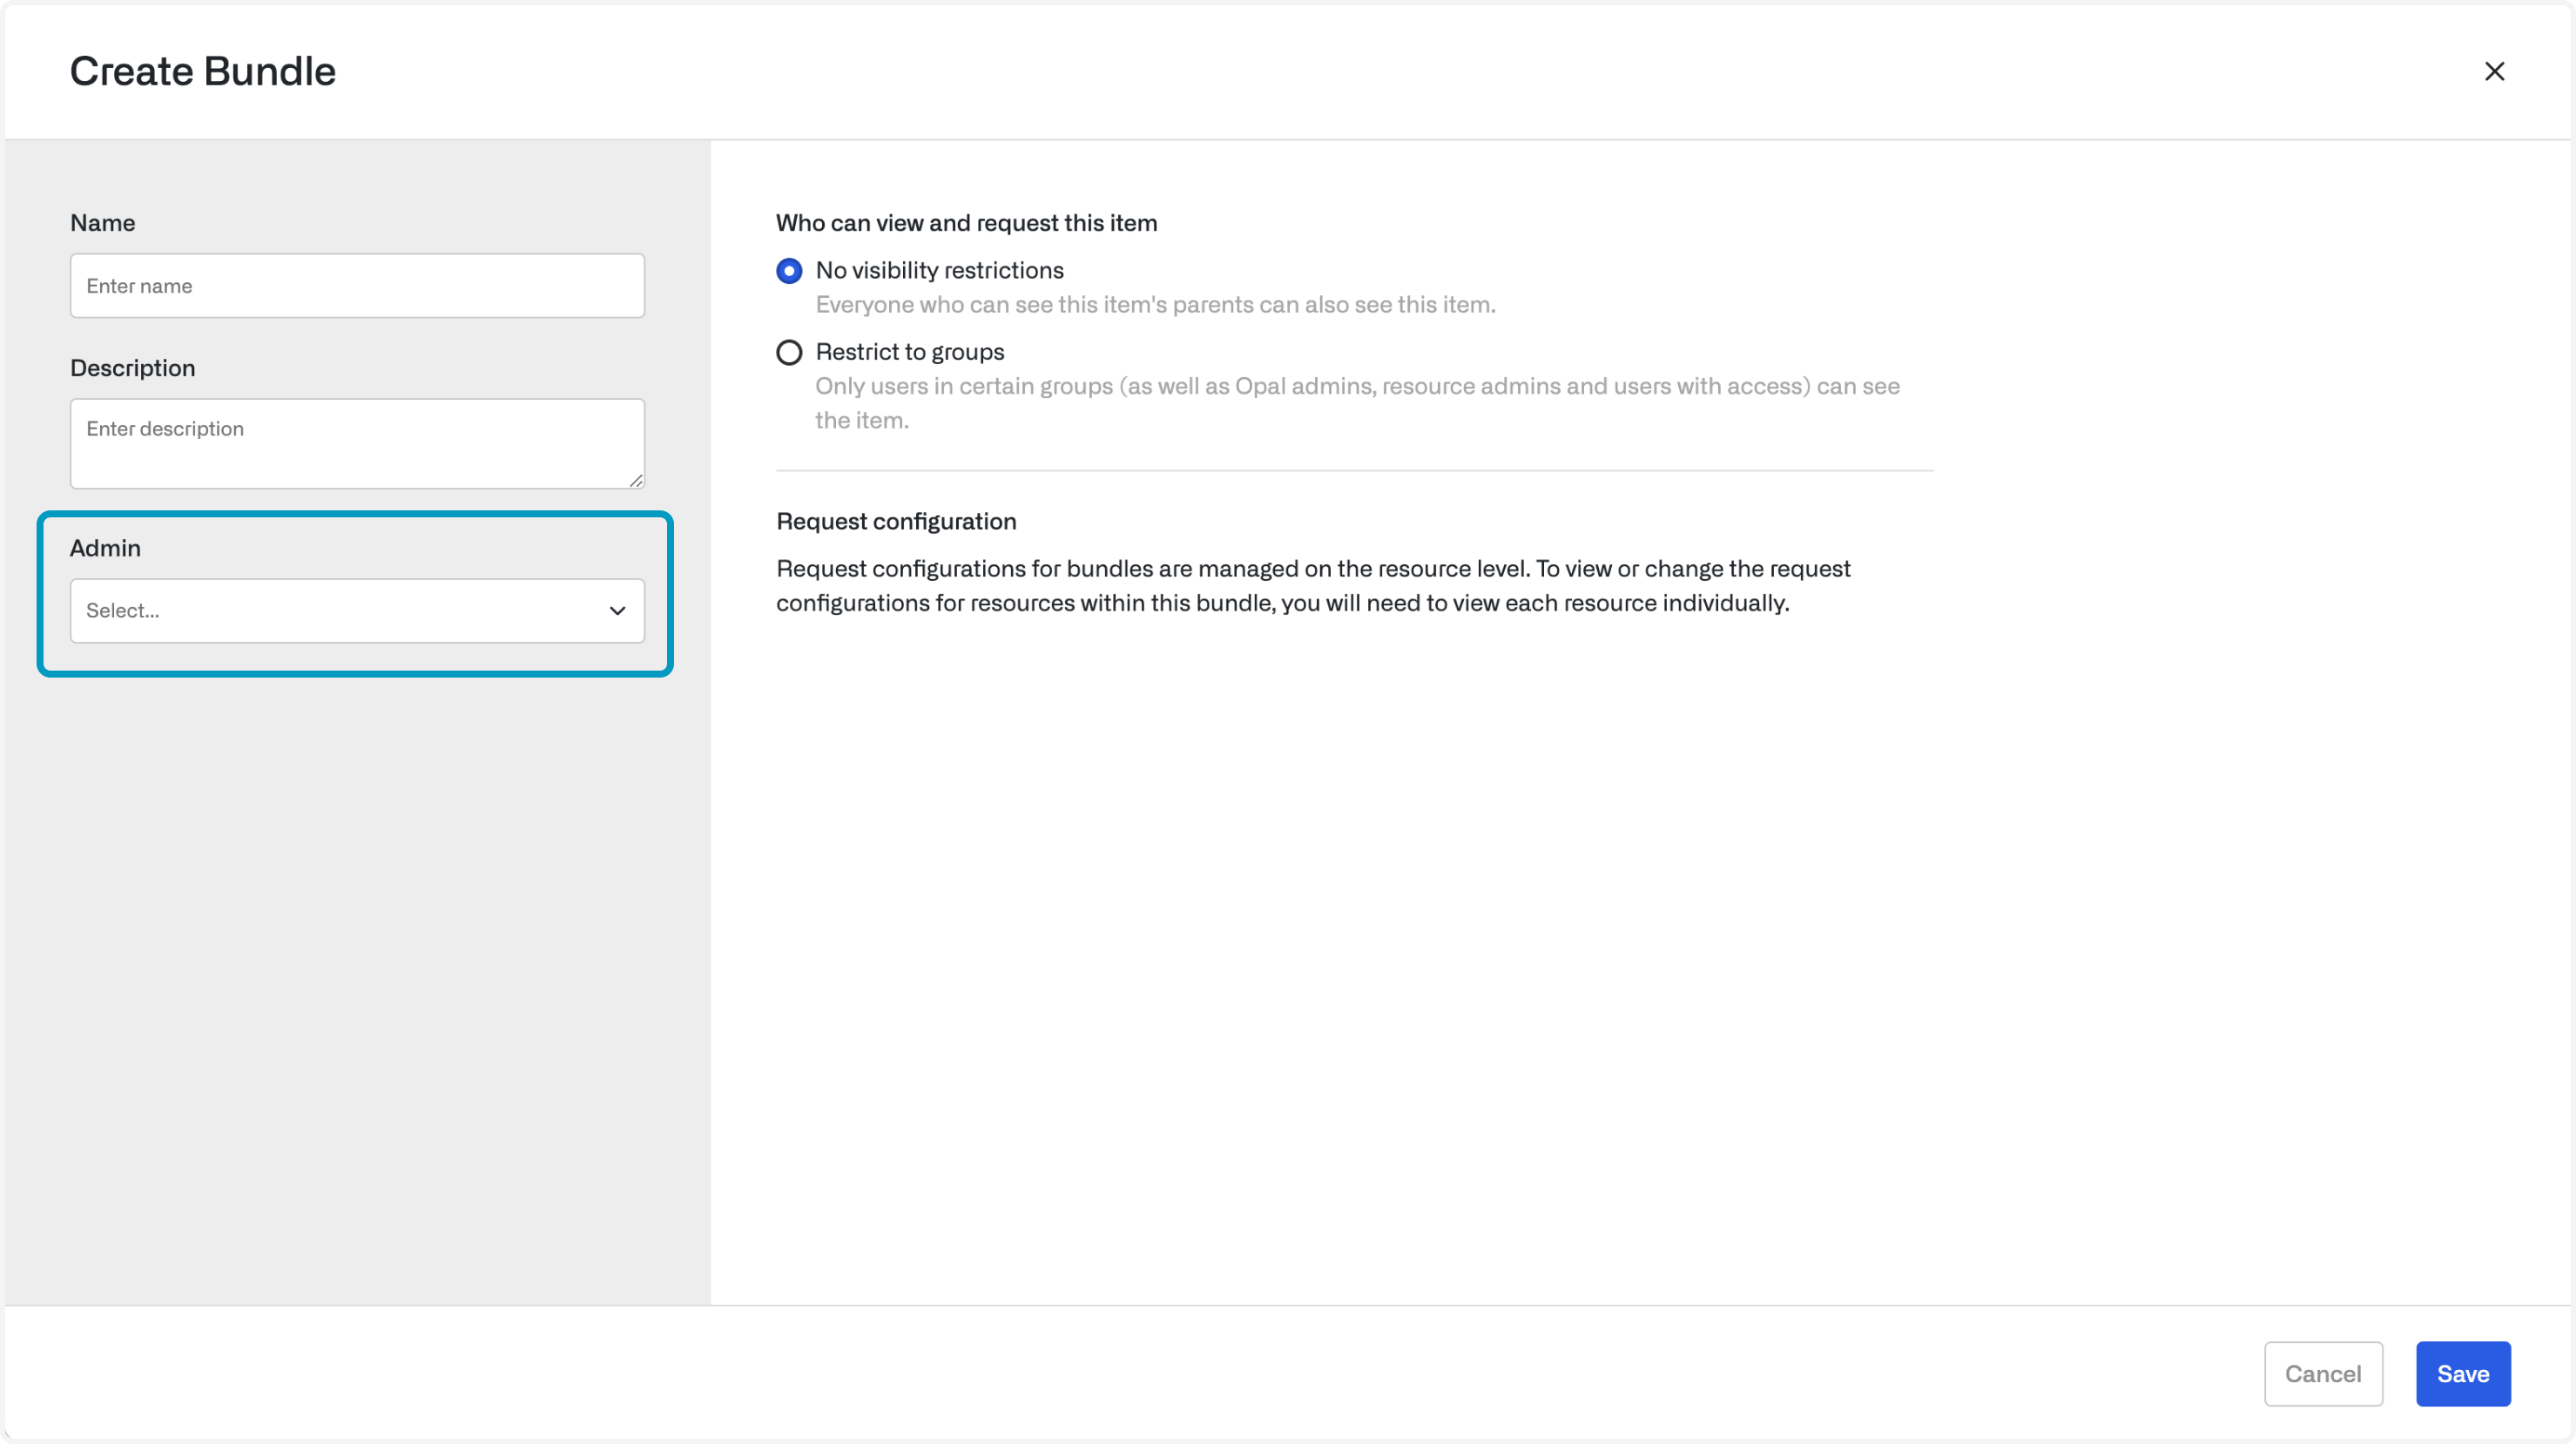Click the Name field label
The image size is (2576, 1444).
coord(102,223)
